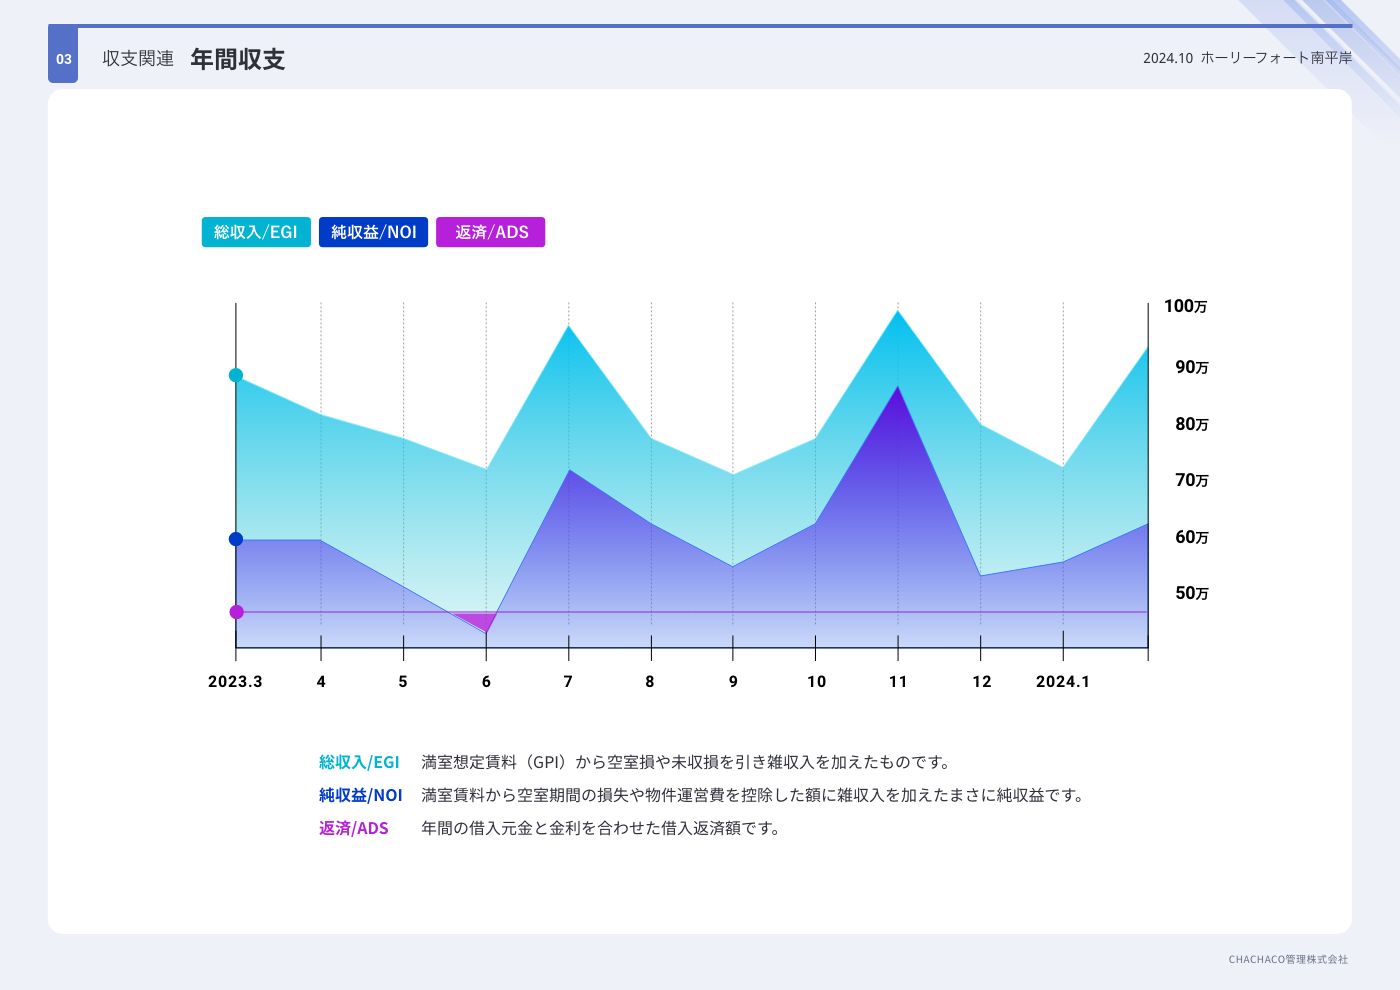Click the 返済/ADS description heading below chart
The image size is (1400, 990).
(x=353, y=829)
